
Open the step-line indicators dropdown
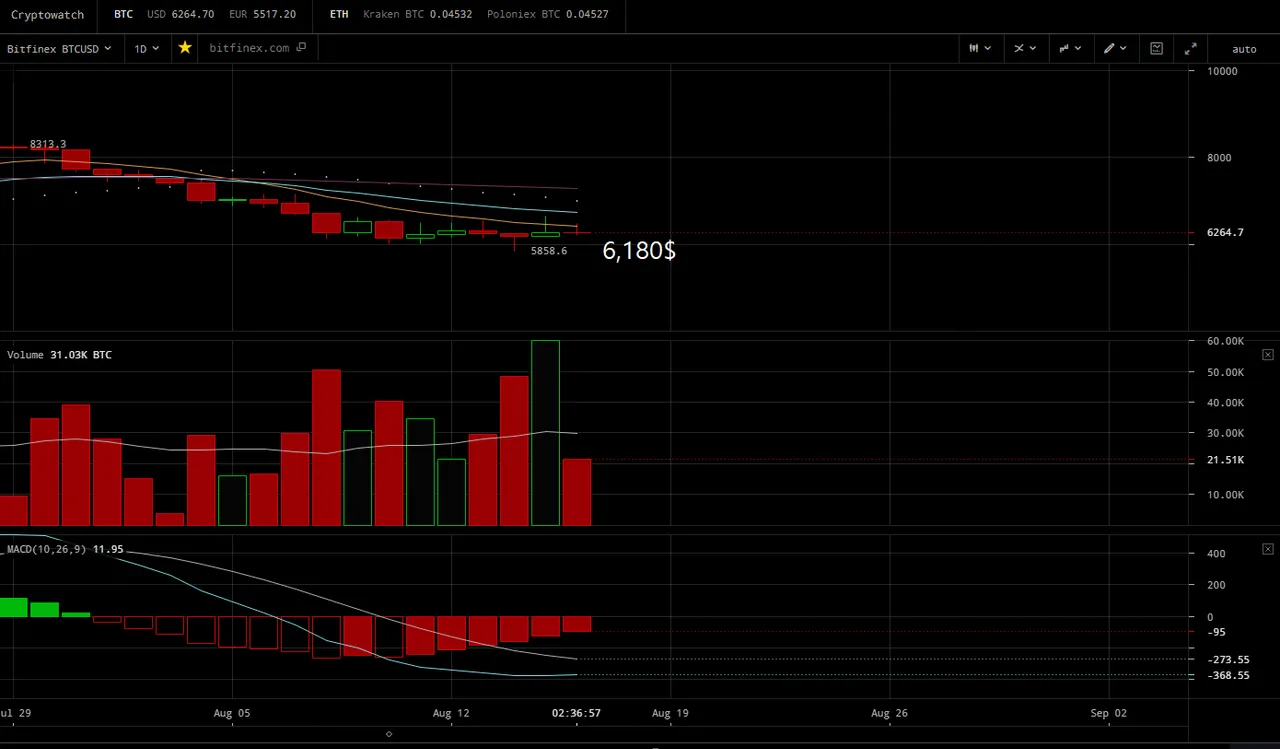[1070, 48]
